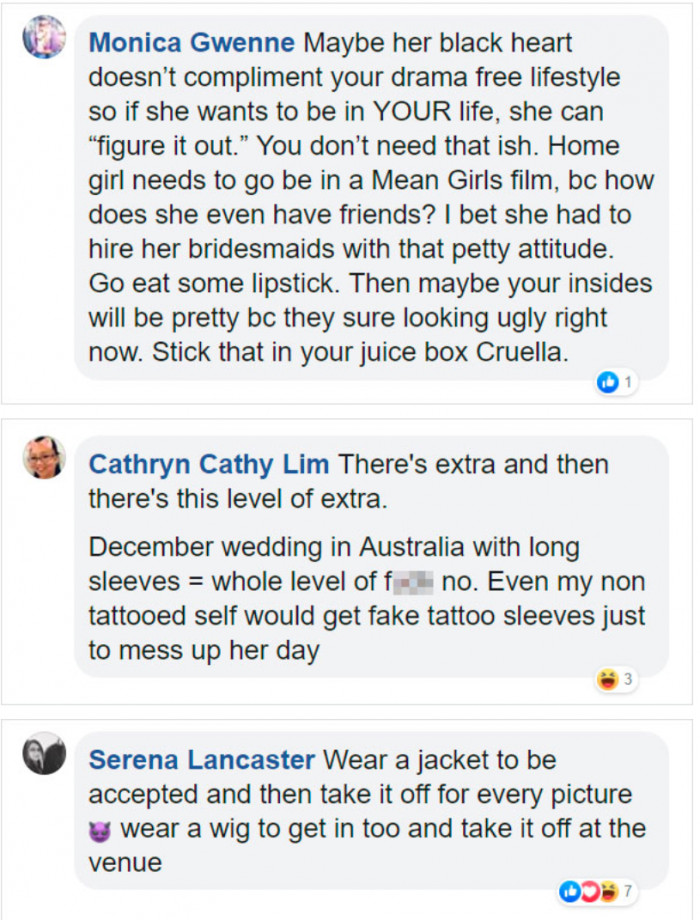Image resolution: width=700 pixels, height=920 pixels.
Task: Open the 7 reactions list on Serena's comment
Action: click(627, 891)
